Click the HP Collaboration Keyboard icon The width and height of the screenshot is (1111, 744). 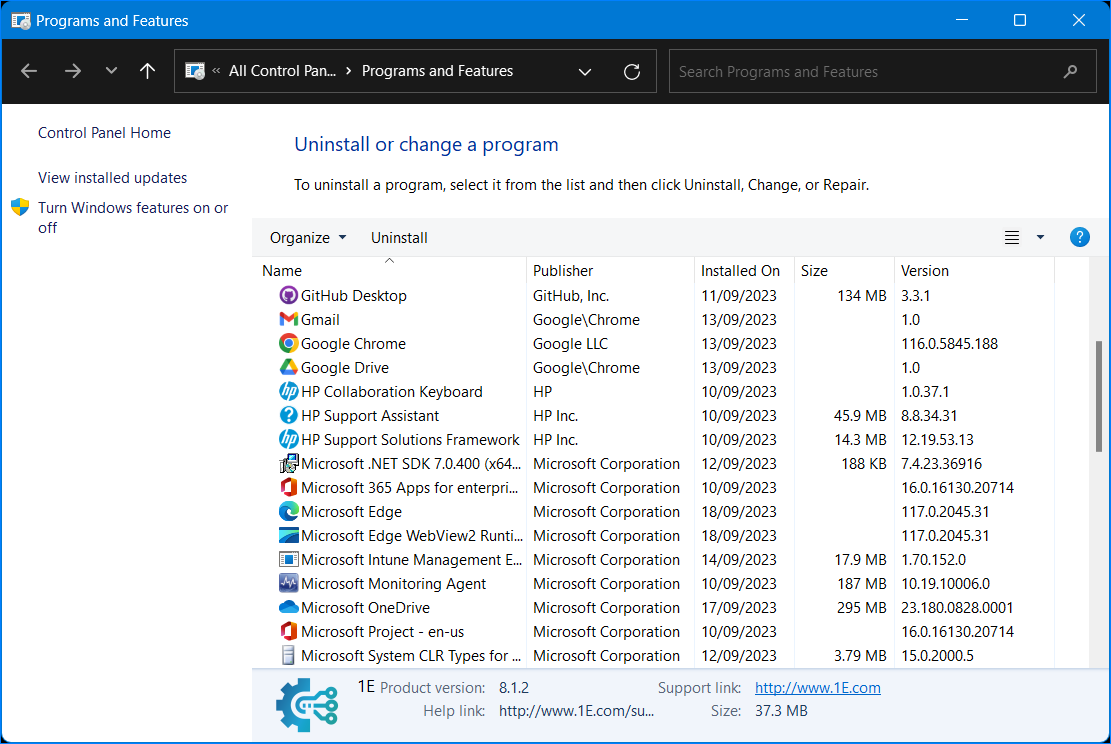coord(288,392)
